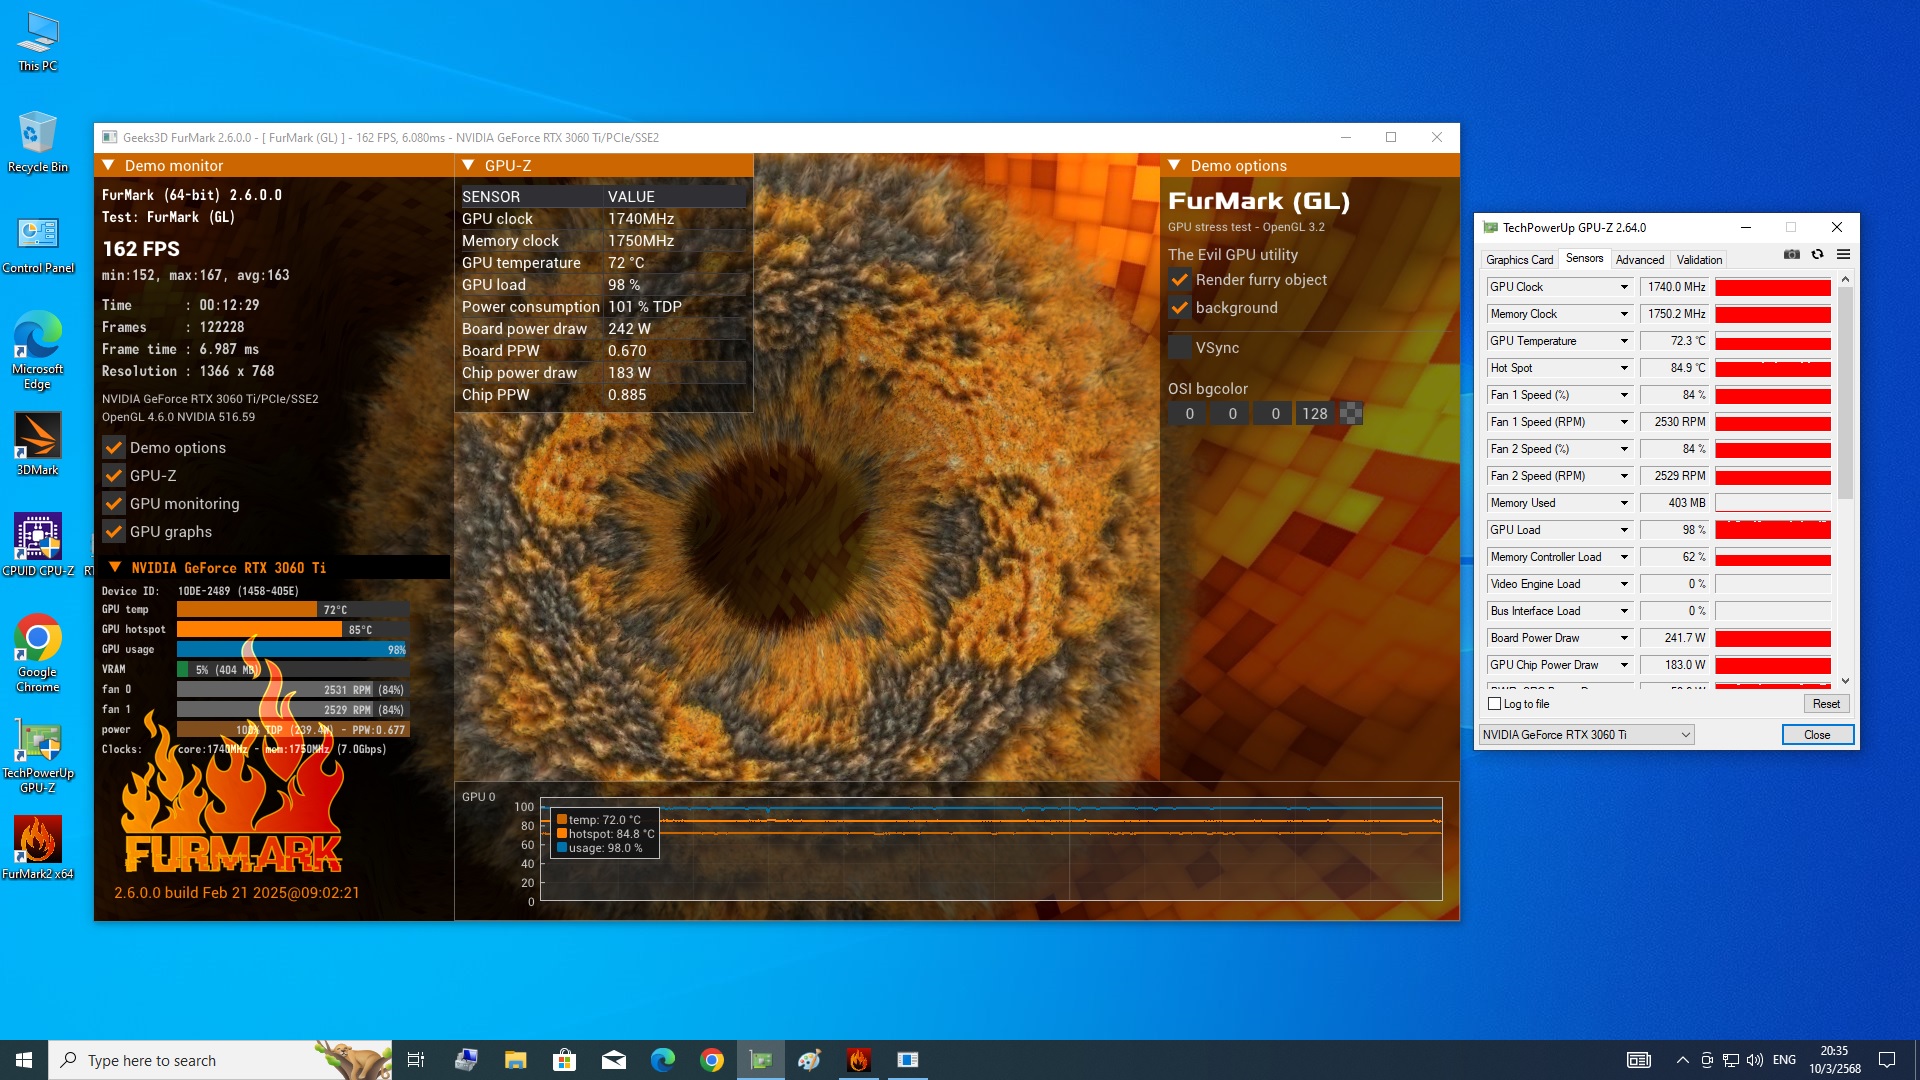Show hidden tray icons chevron
Screen dimensions: 1920x1080
tap(1682, 1060)
